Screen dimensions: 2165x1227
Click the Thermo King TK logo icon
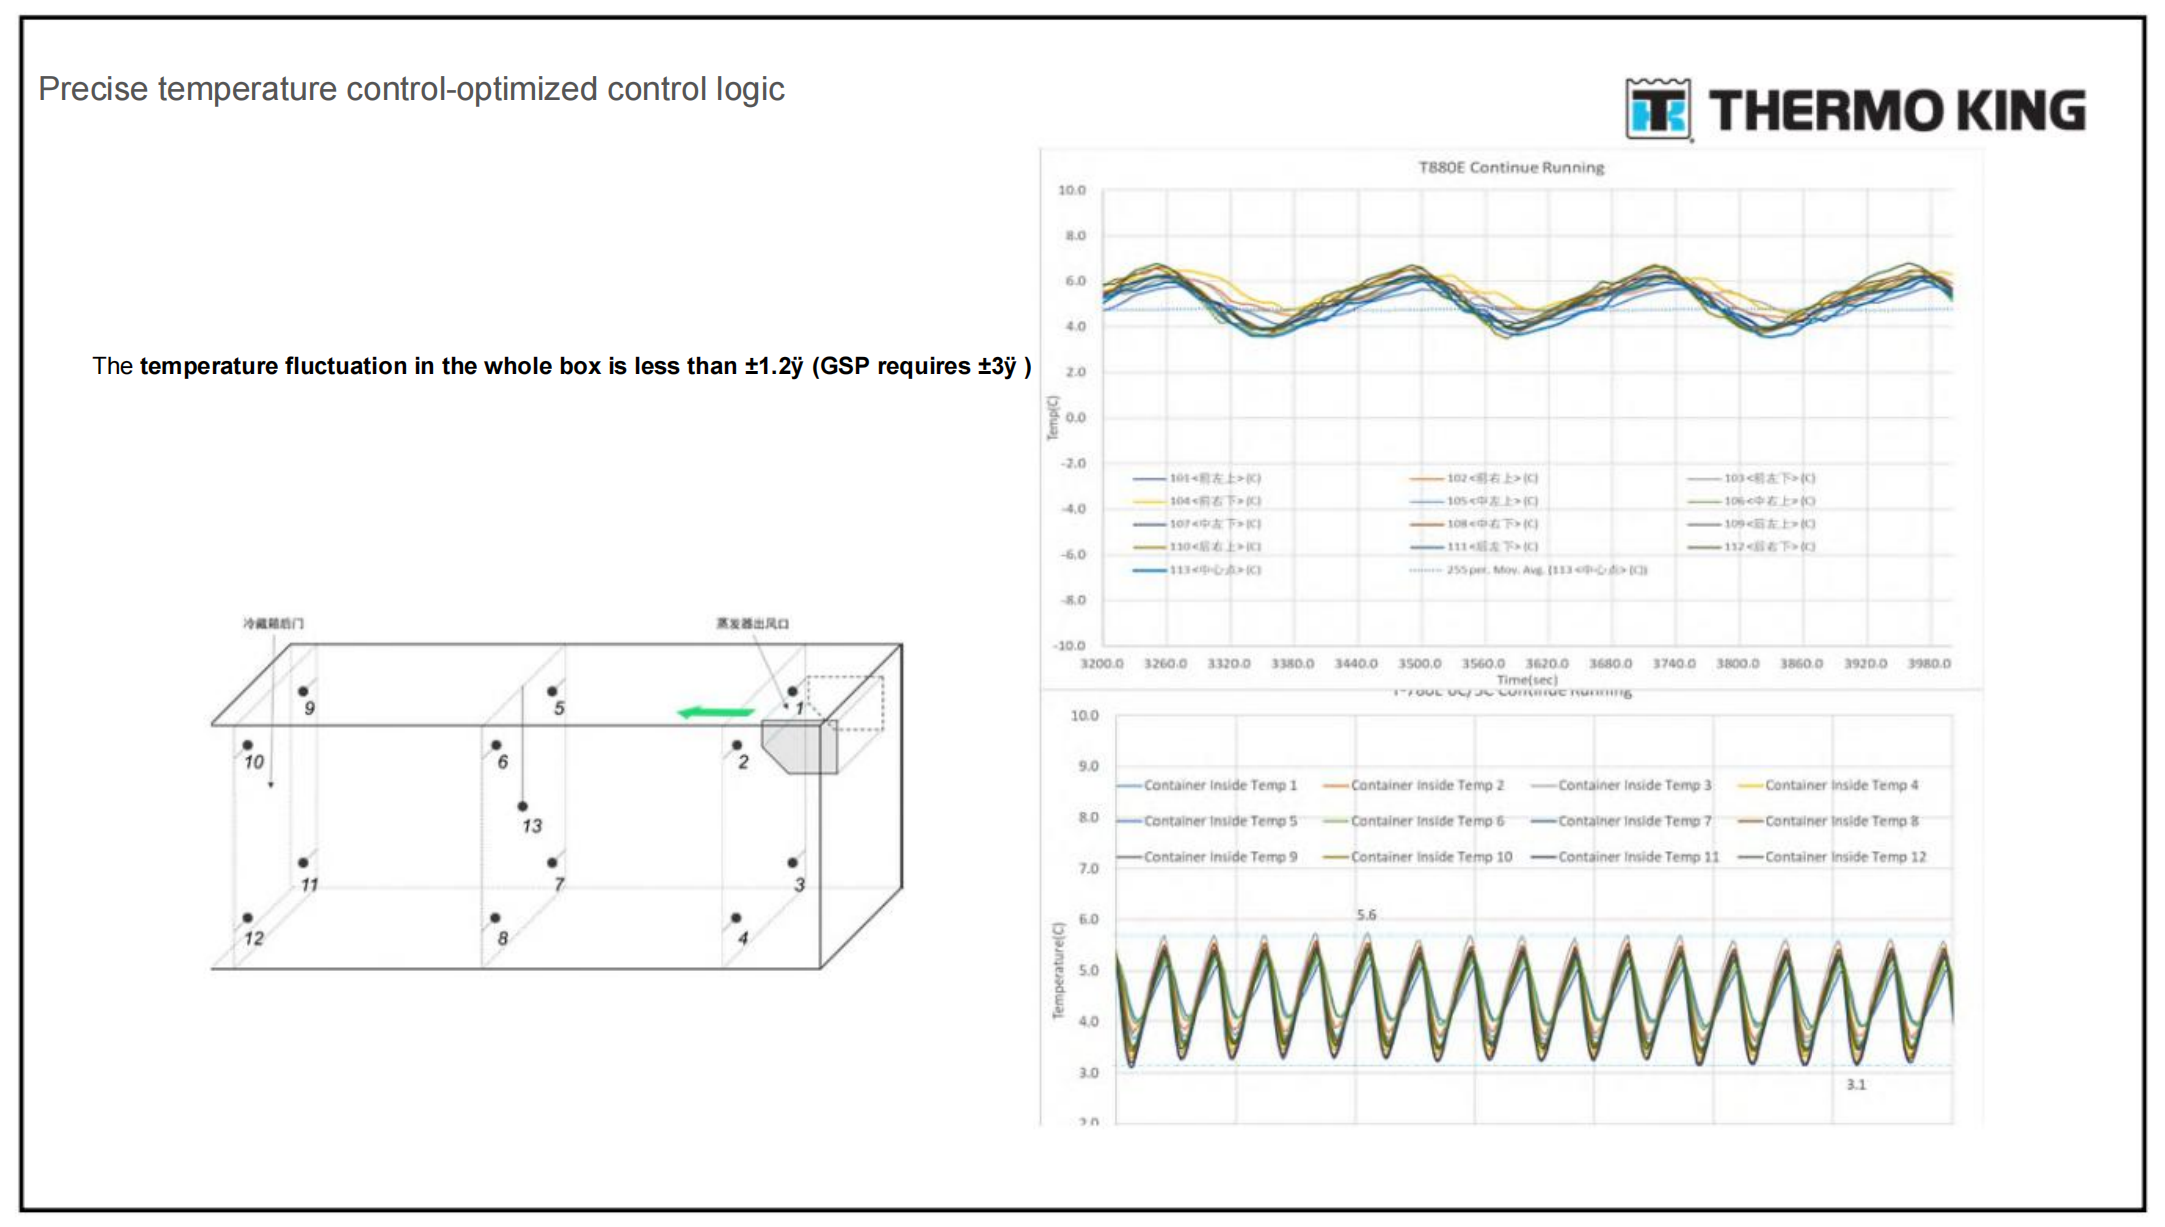1658,108
